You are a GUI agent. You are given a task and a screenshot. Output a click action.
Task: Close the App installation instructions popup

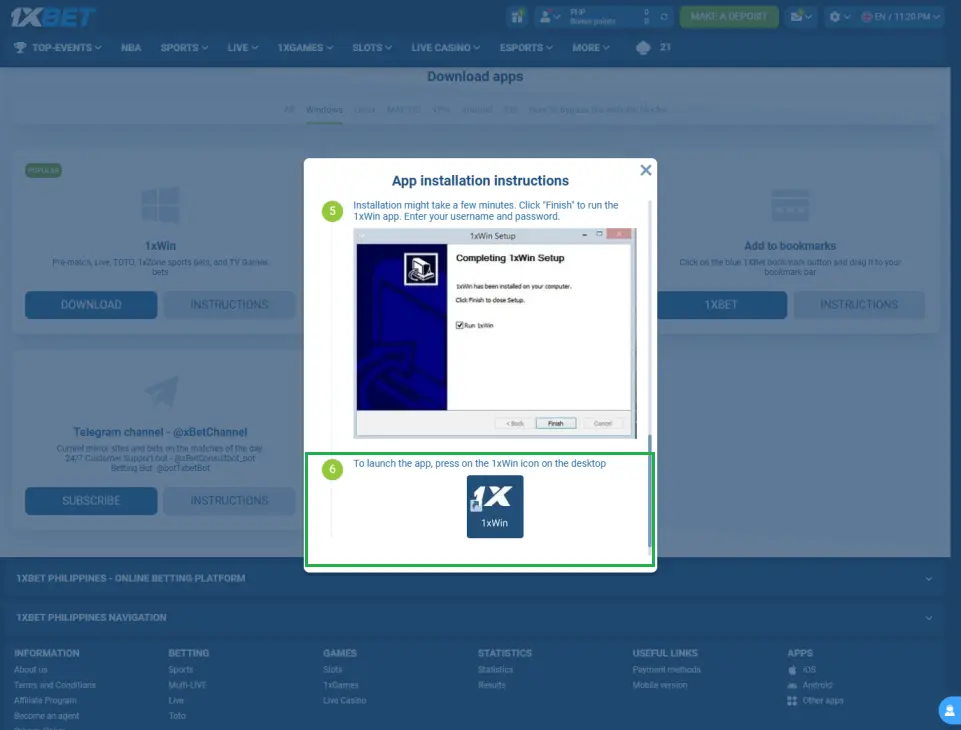(645, 169)
